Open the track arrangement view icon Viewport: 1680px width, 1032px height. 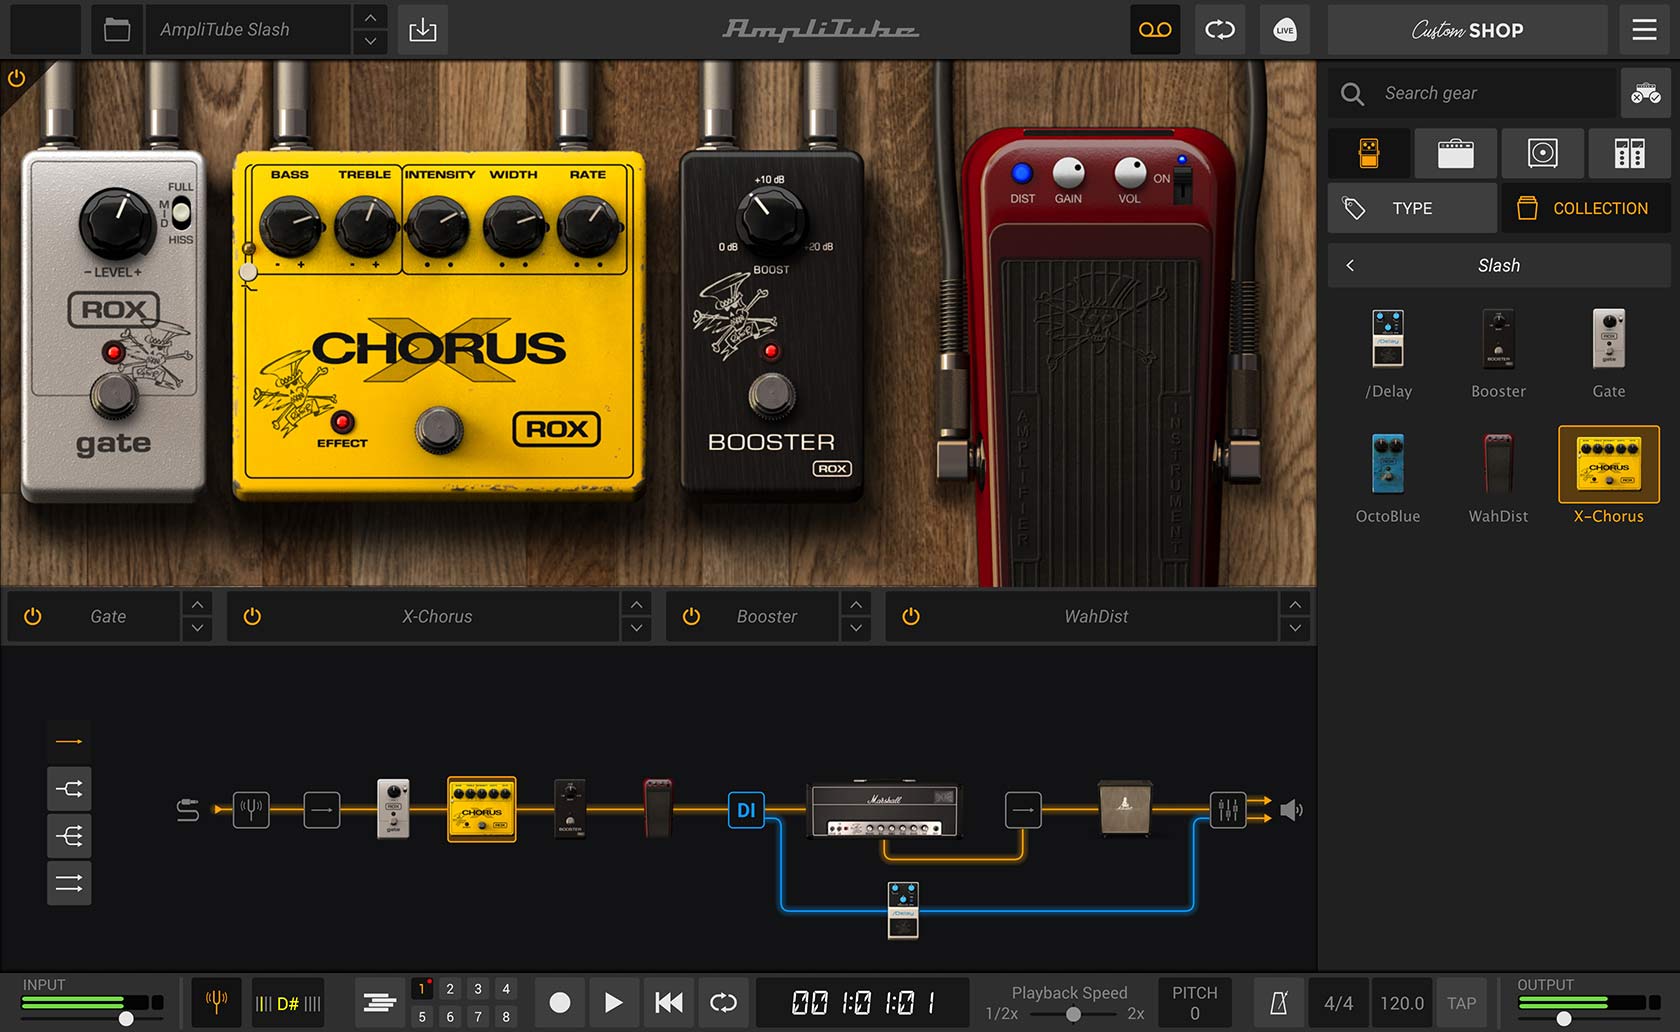pyautogui.click(x=379, y=1002)
